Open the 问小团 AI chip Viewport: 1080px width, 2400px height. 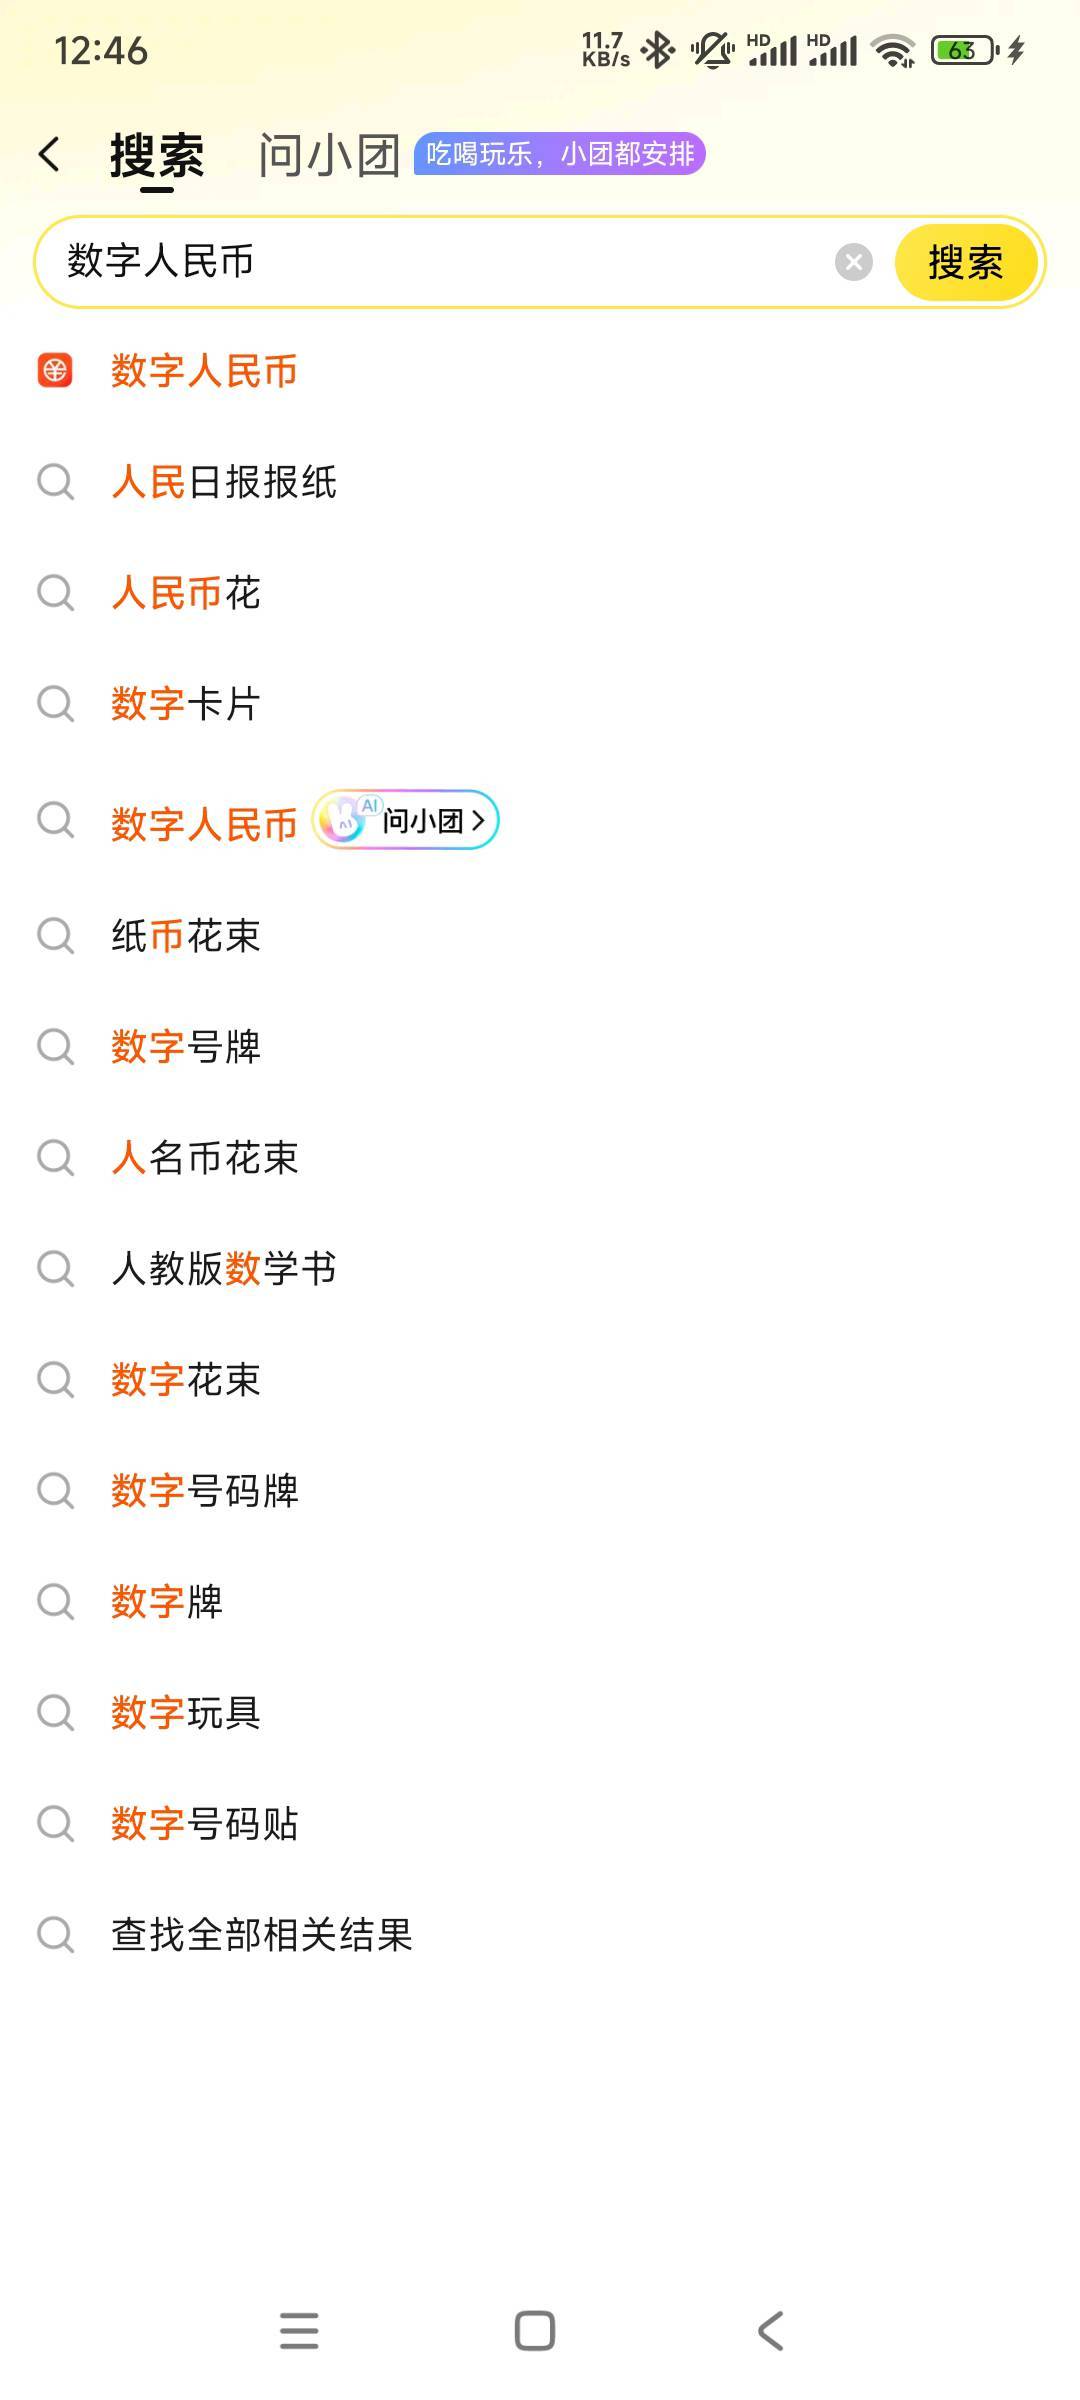[x=406, y=821]
